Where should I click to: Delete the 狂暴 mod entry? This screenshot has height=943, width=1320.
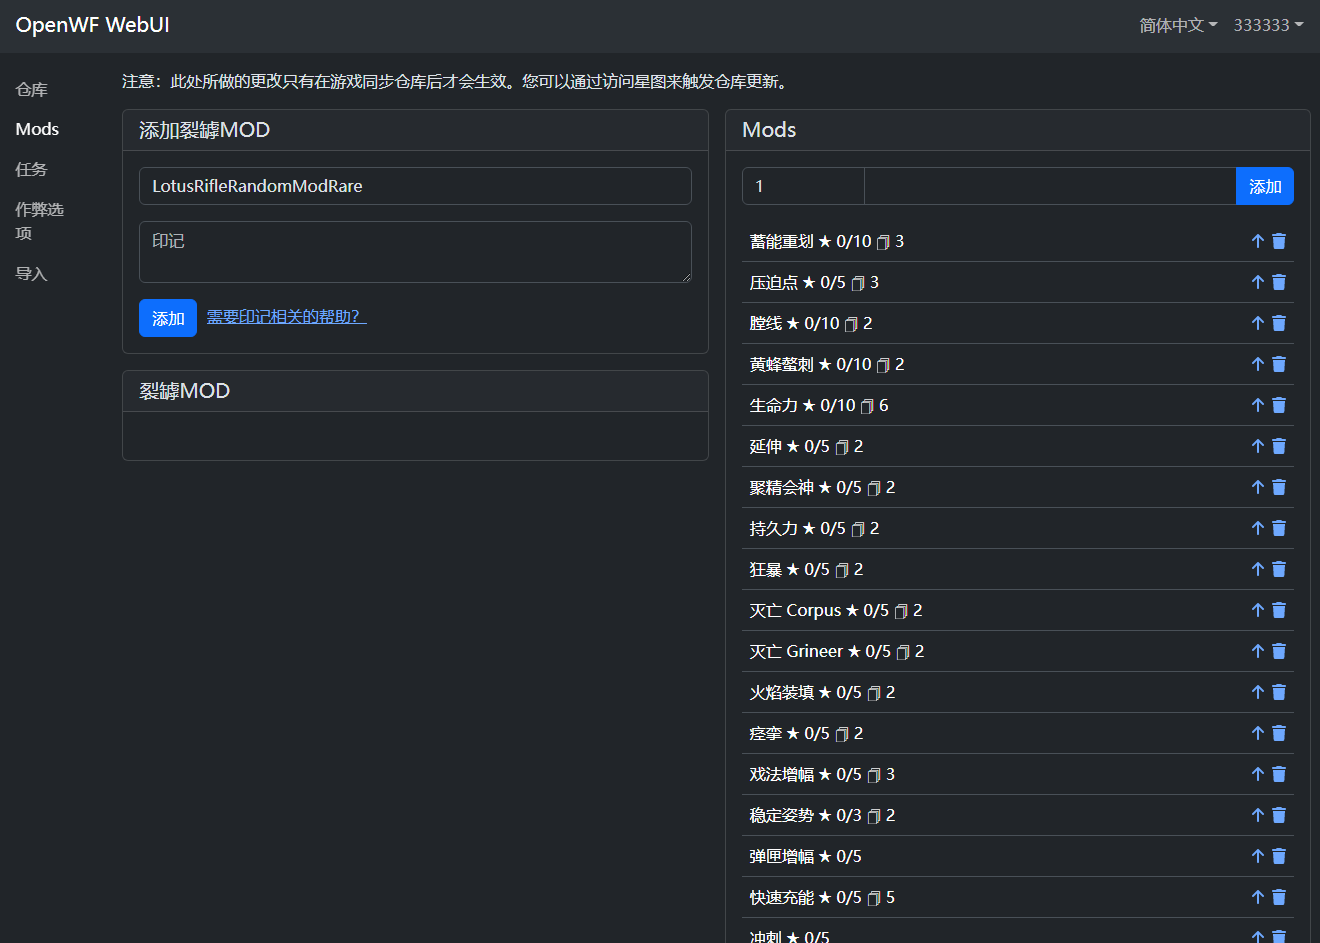(x=1279, y=568)
